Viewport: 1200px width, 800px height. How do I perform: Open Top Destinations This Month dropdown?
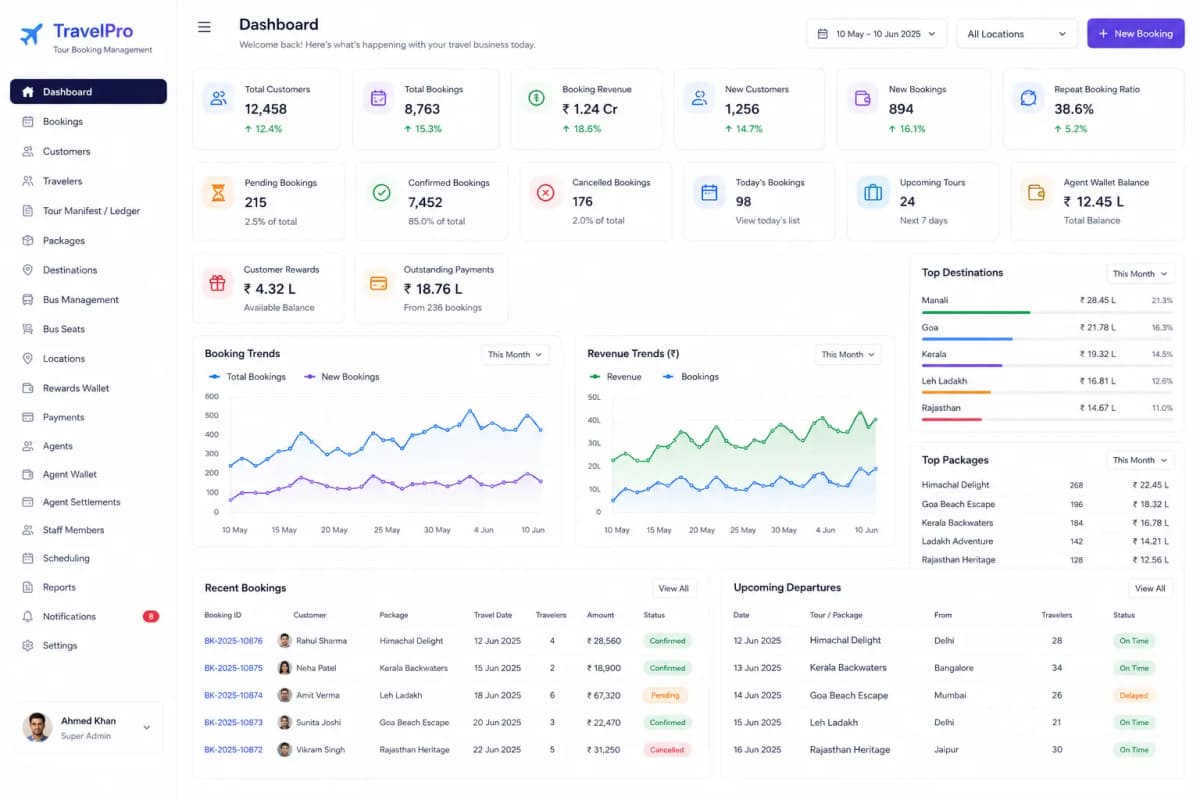point(1140,273)
